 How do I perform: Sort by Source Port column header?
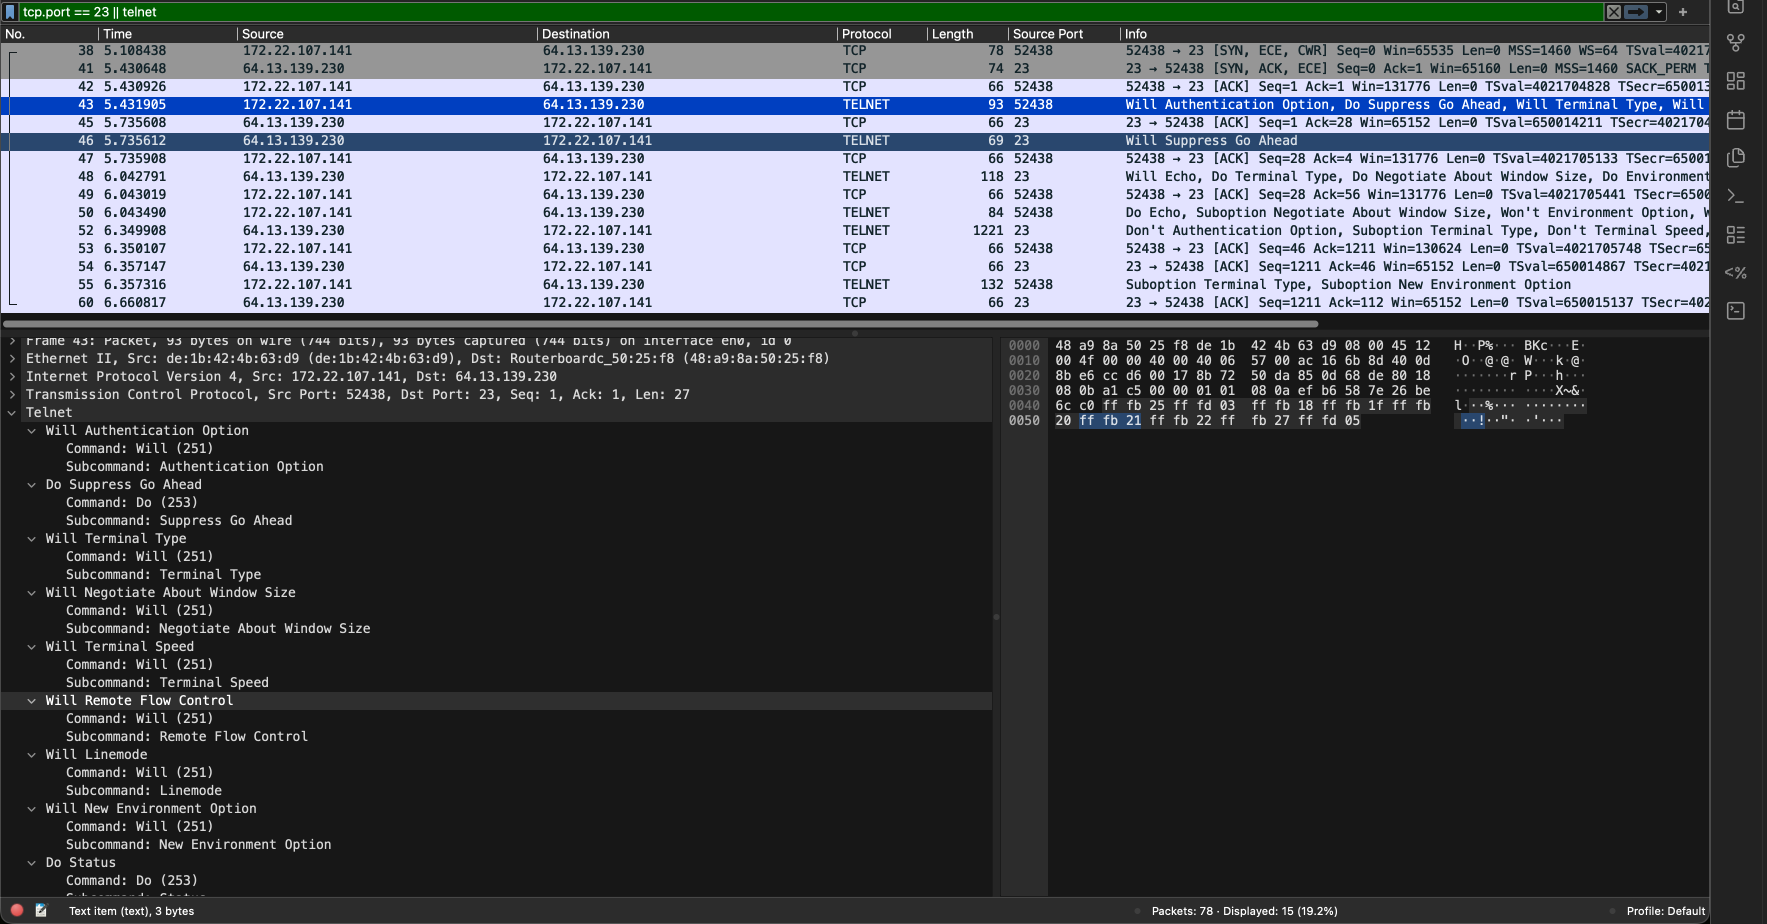point(1047,34)
